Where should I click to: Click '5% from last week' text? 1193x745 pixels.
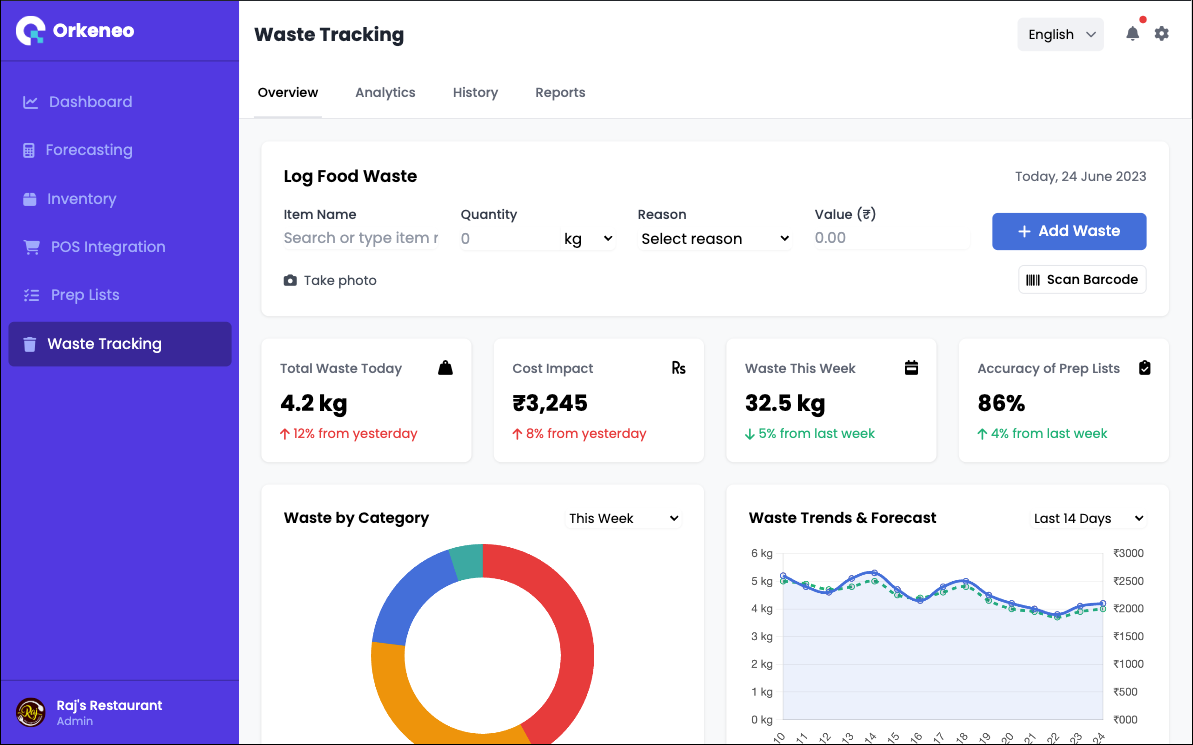click(x=816, y=434)
